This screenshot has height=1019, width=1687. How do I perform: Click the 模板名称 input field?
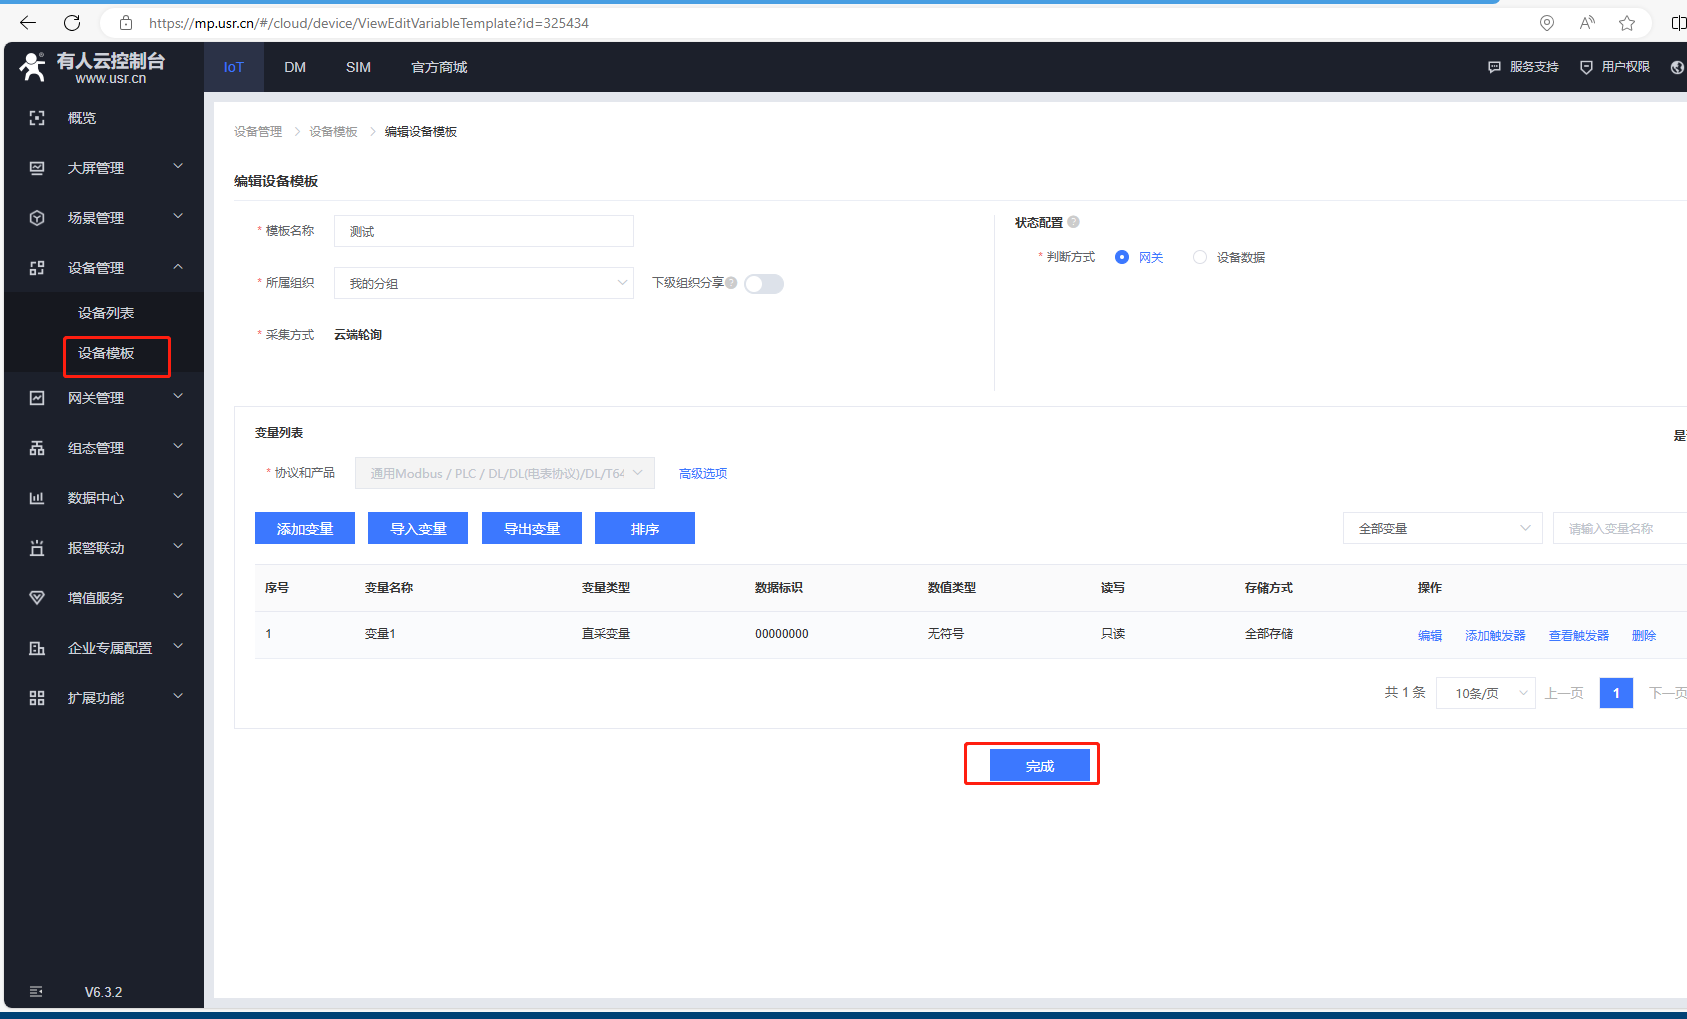[483, 231]
